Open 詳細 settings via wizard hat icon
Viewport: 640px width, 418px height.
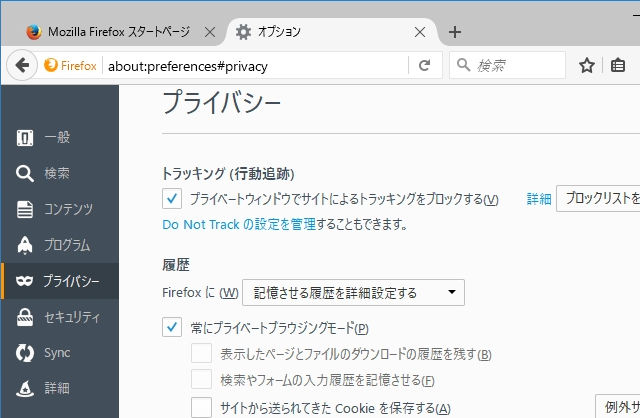[x=25, y=388]
